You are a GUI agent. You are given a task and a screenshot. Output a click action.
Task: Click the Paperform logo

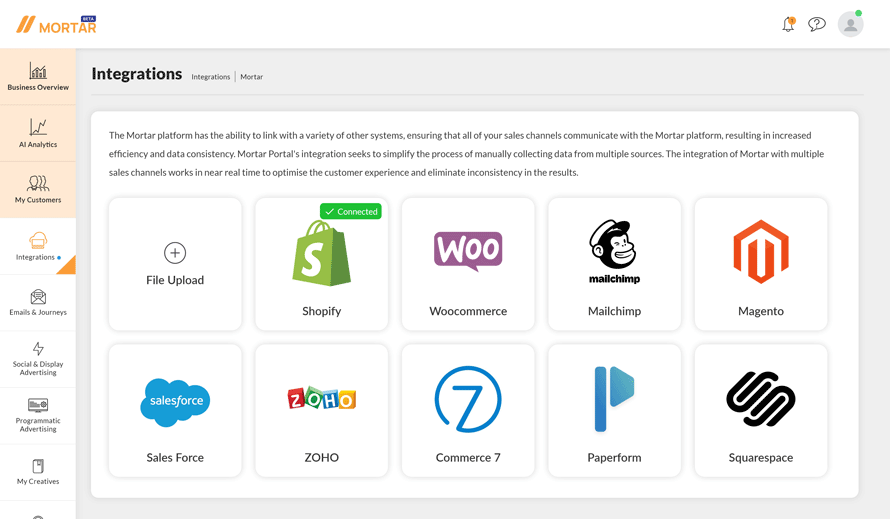614,399
